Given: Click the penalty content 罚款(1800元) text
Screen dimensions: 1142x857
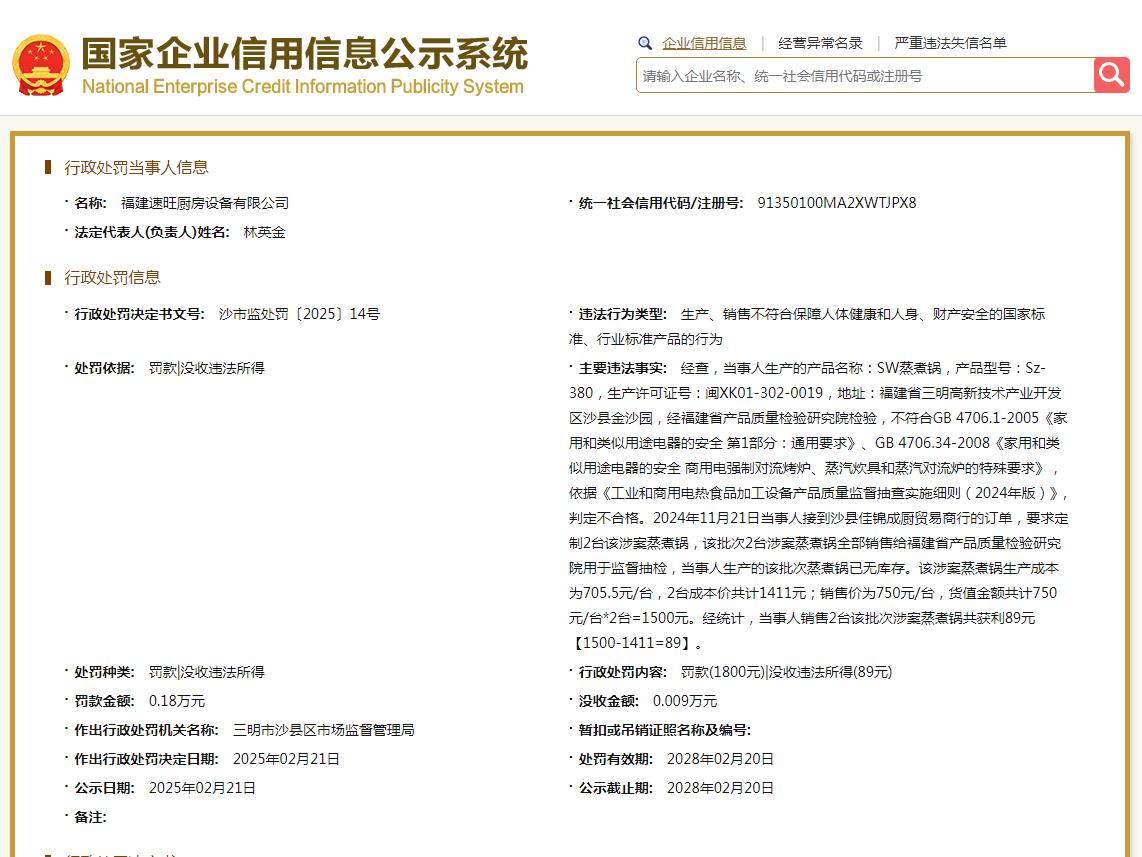Looking at the screenshot, I should coord(722,672).
